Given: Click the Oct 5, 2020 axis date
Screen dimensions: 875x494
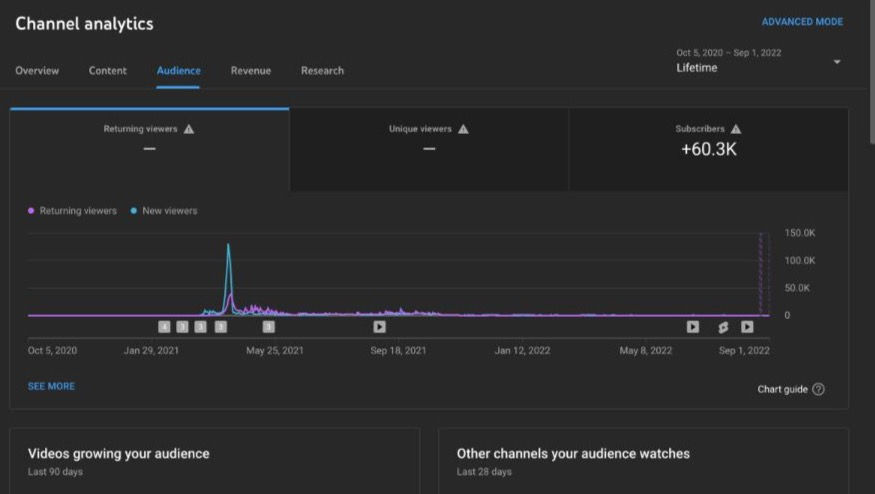Looking at the screenshot, I should click(x=52, y=351).
